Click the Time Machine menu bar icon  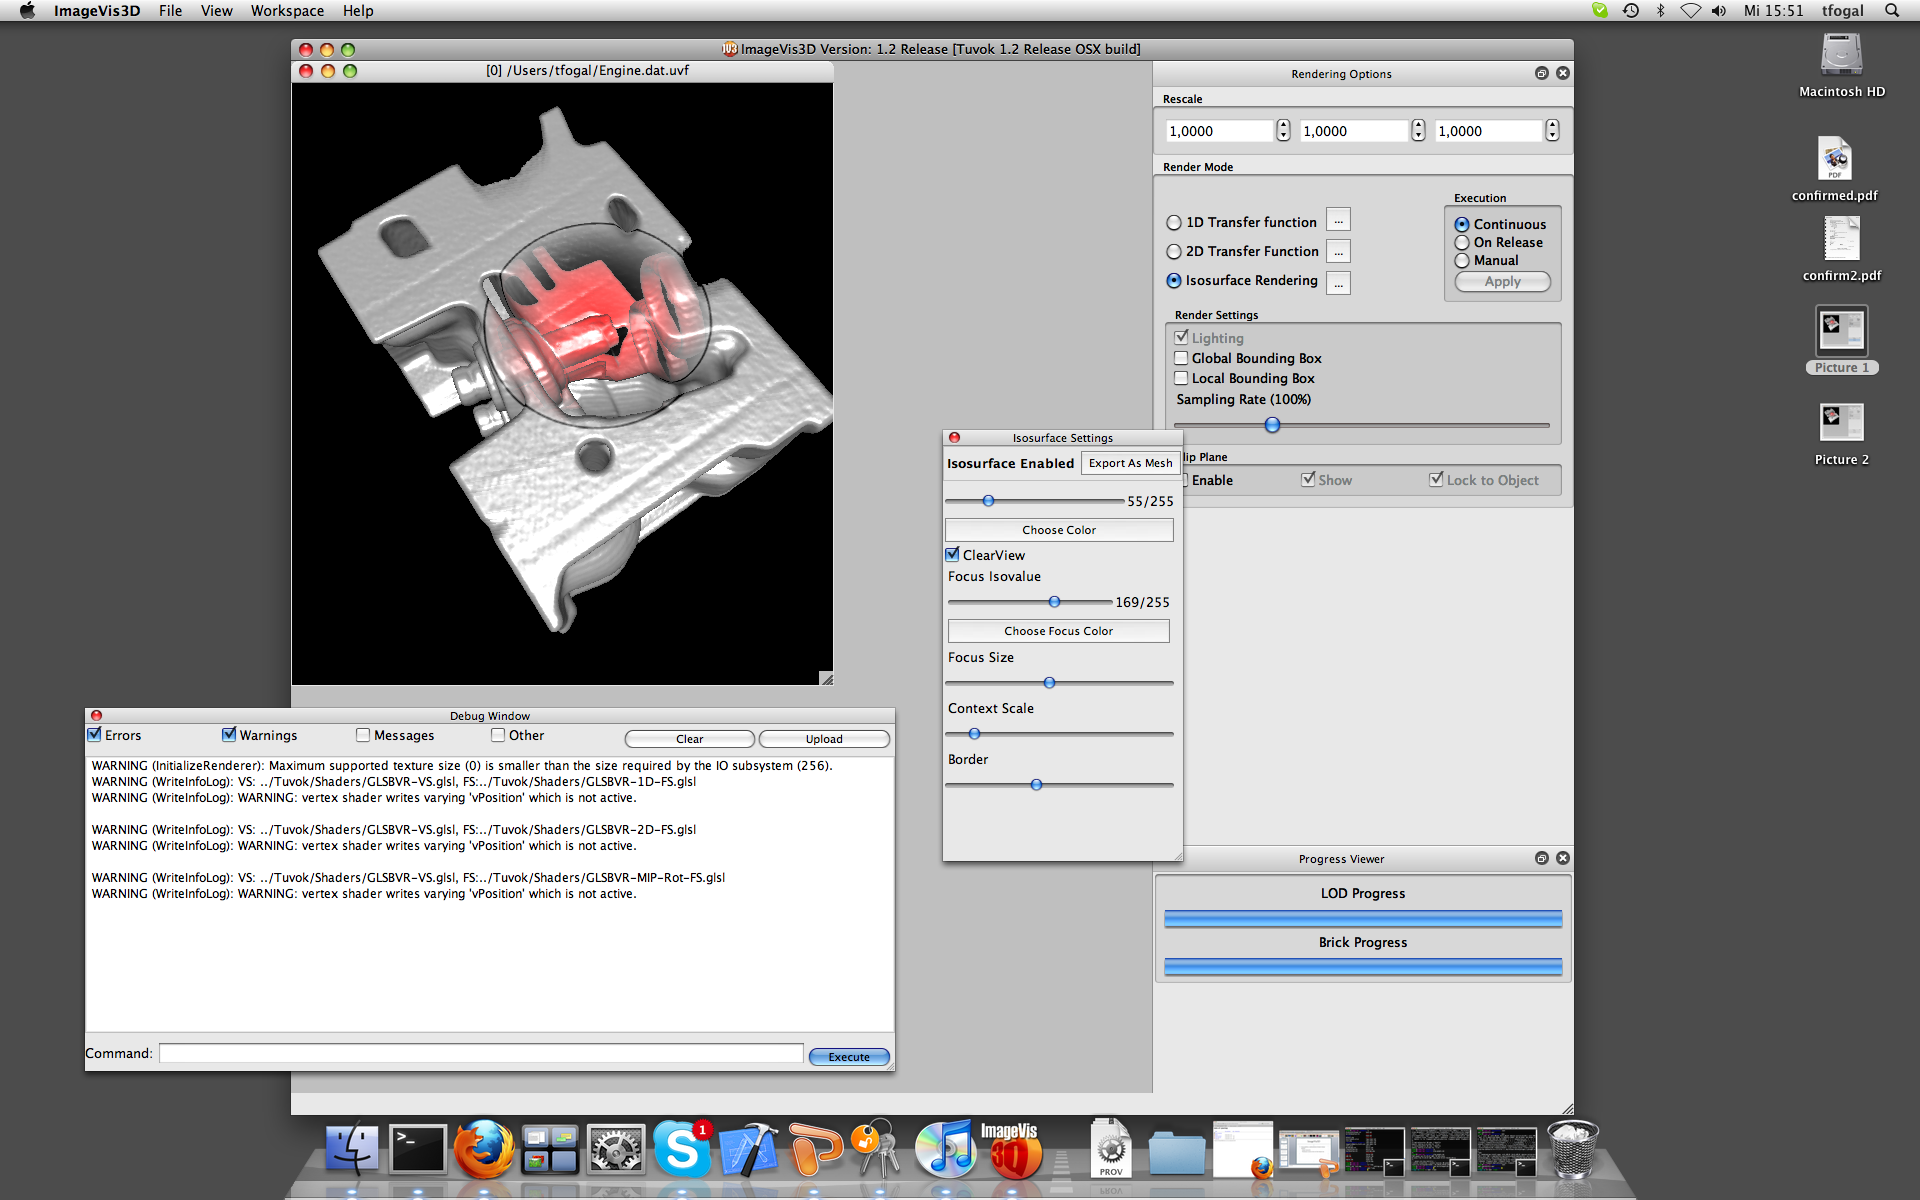[1631, 11]
